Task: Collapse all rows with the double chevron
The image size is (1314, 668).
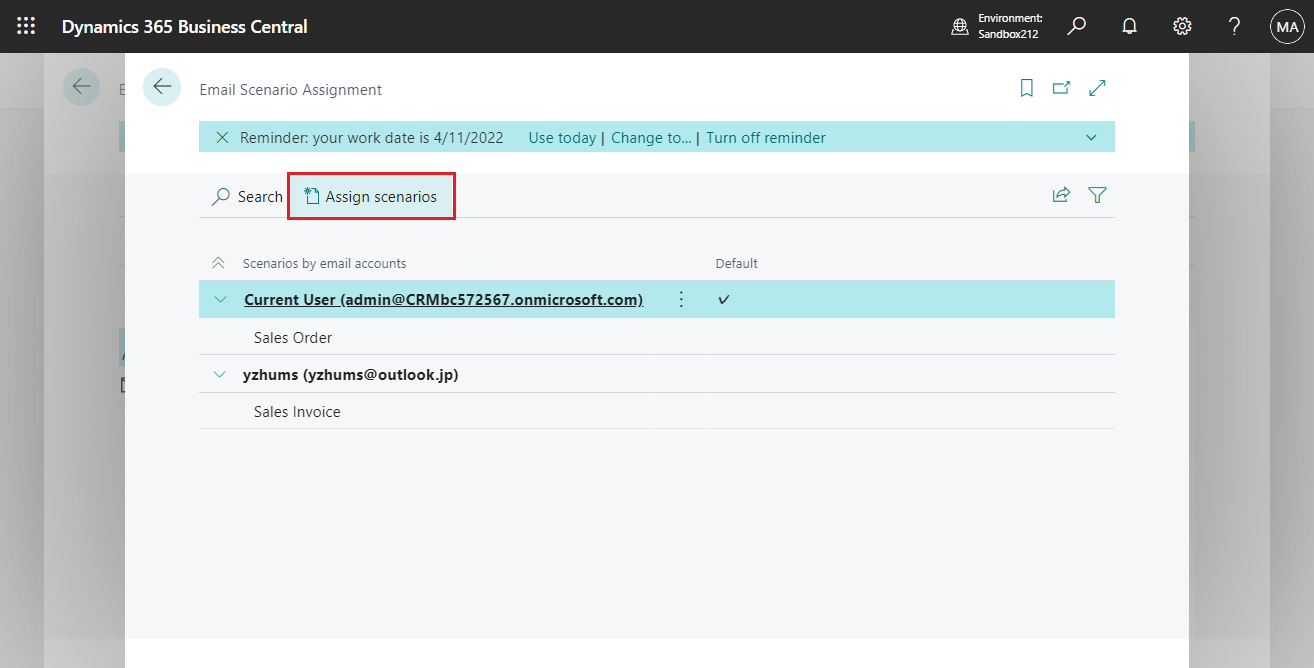Action: (218, 262)
